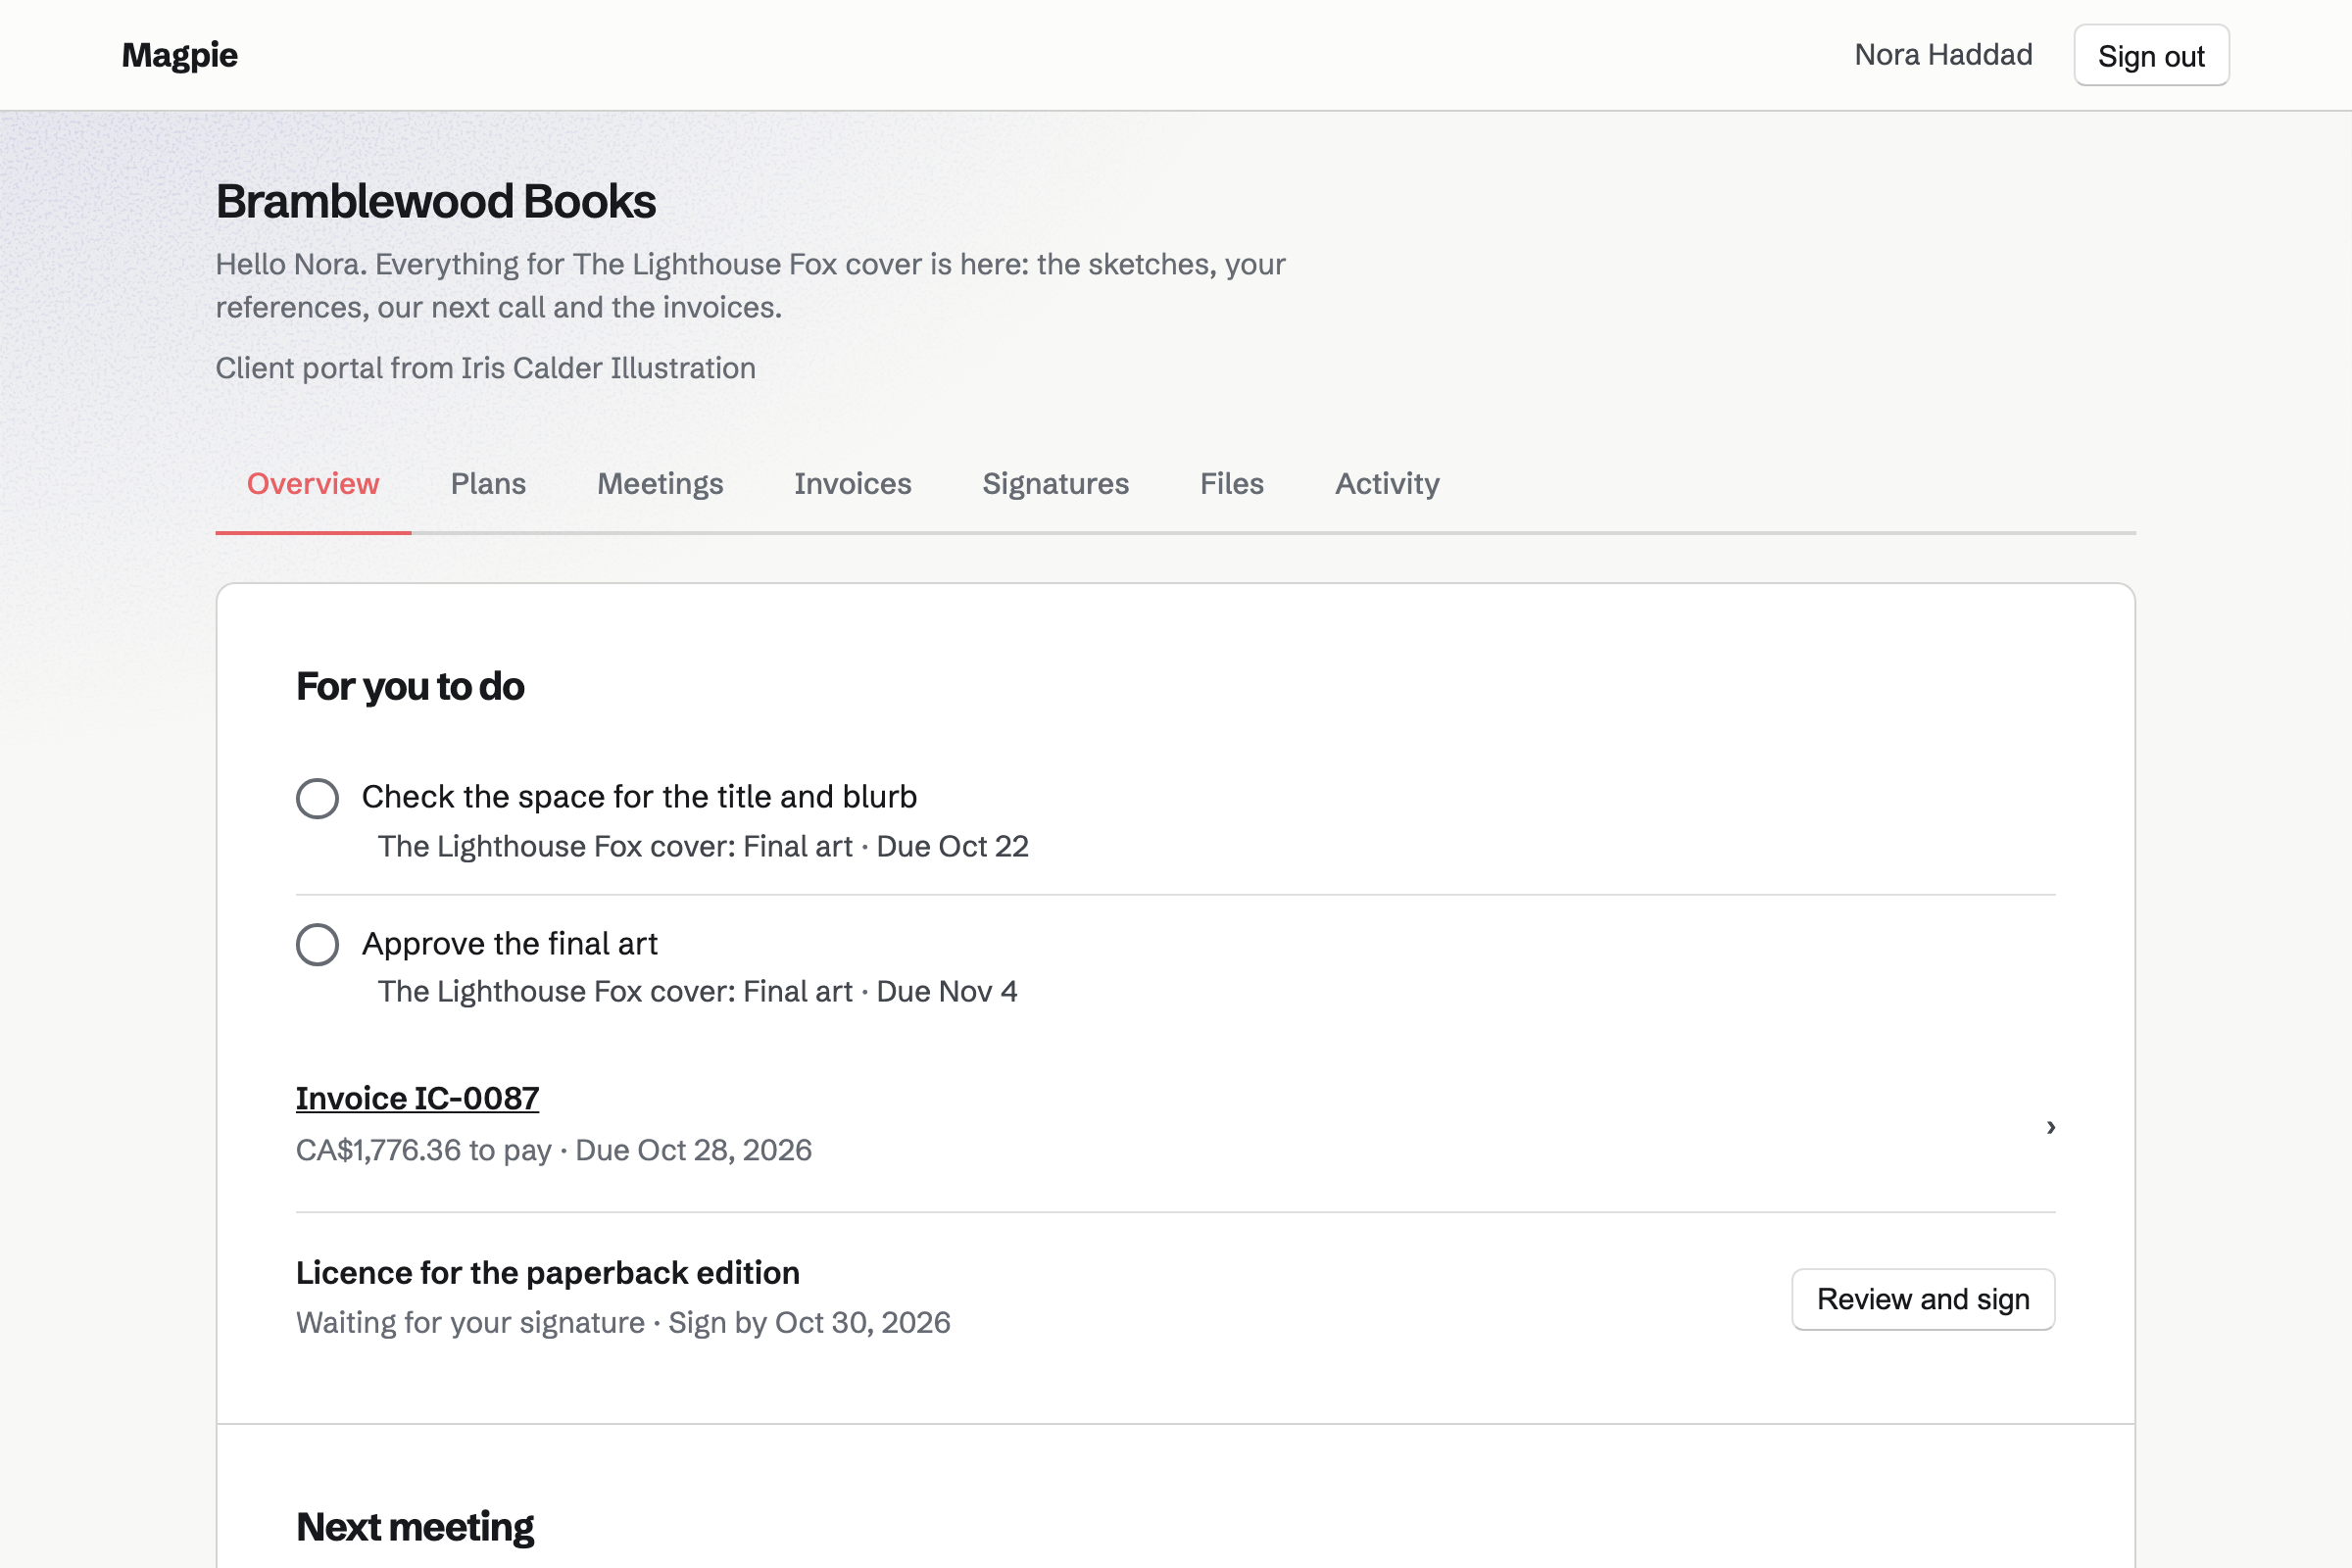Open the Magpie logo home link
The width and height of the screenshot is (2352, 1568).
(179, 55)
